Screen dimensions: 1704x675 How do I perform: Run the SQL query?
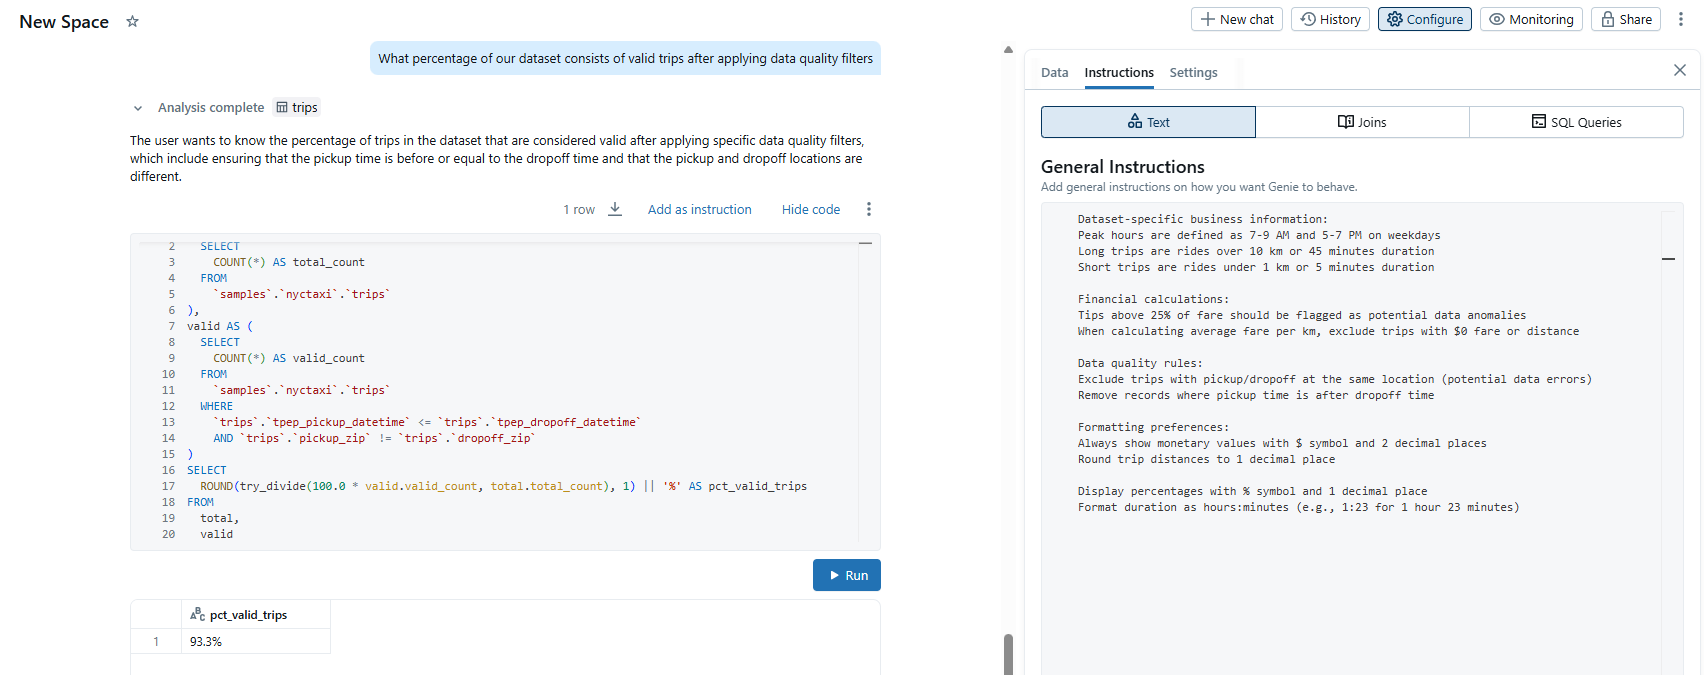tap(846, 575)
